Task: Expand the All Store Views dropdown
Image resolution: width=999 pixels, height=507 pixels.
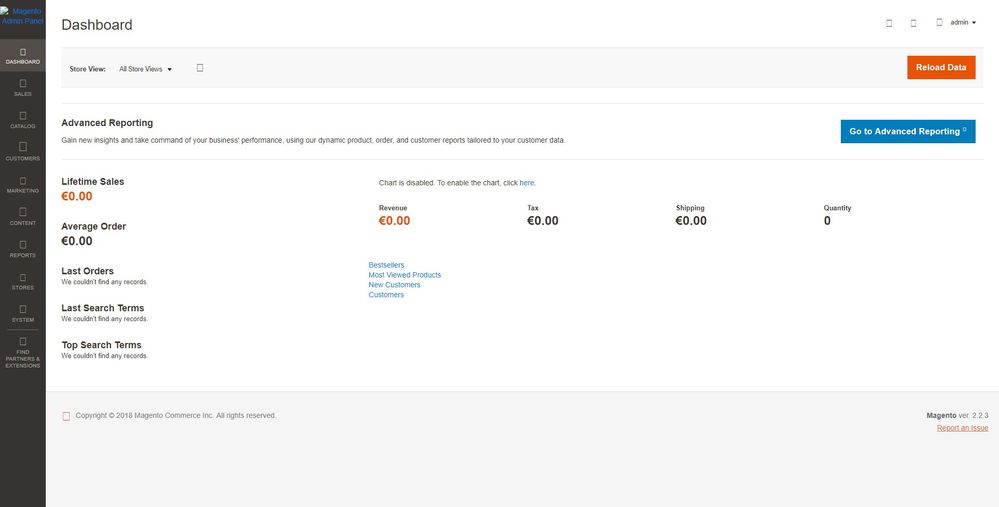Action: click(146, 69)
